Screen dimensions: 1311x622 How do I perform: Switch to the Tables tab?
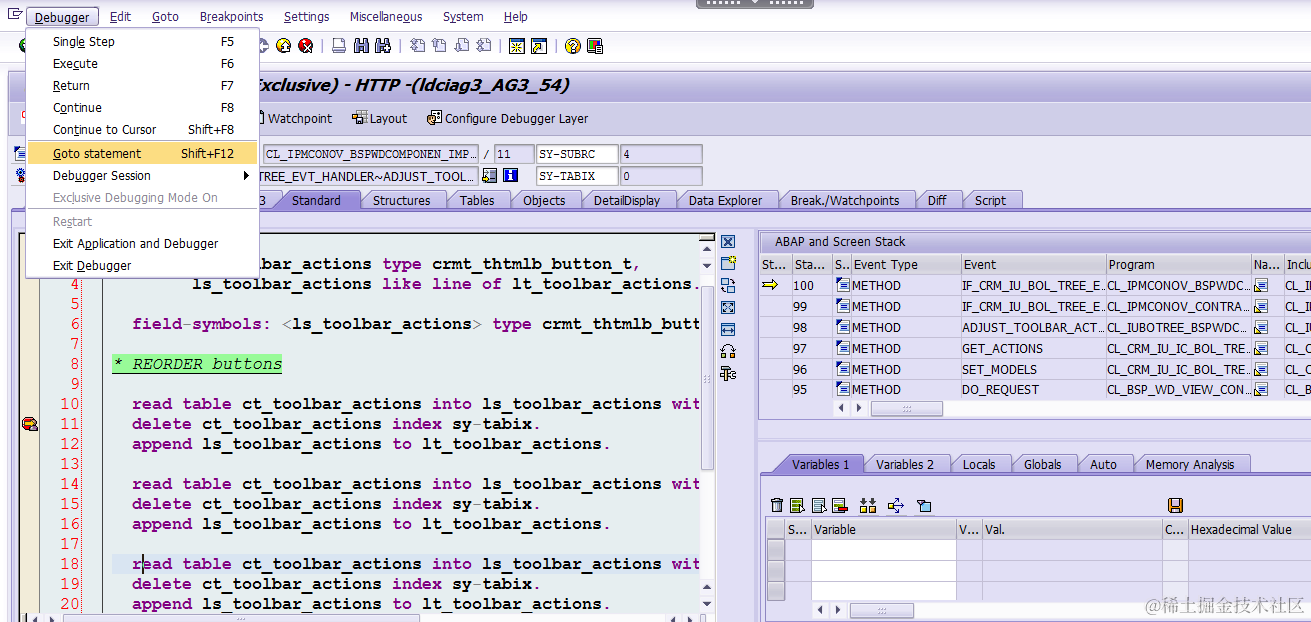pos(477,200)
